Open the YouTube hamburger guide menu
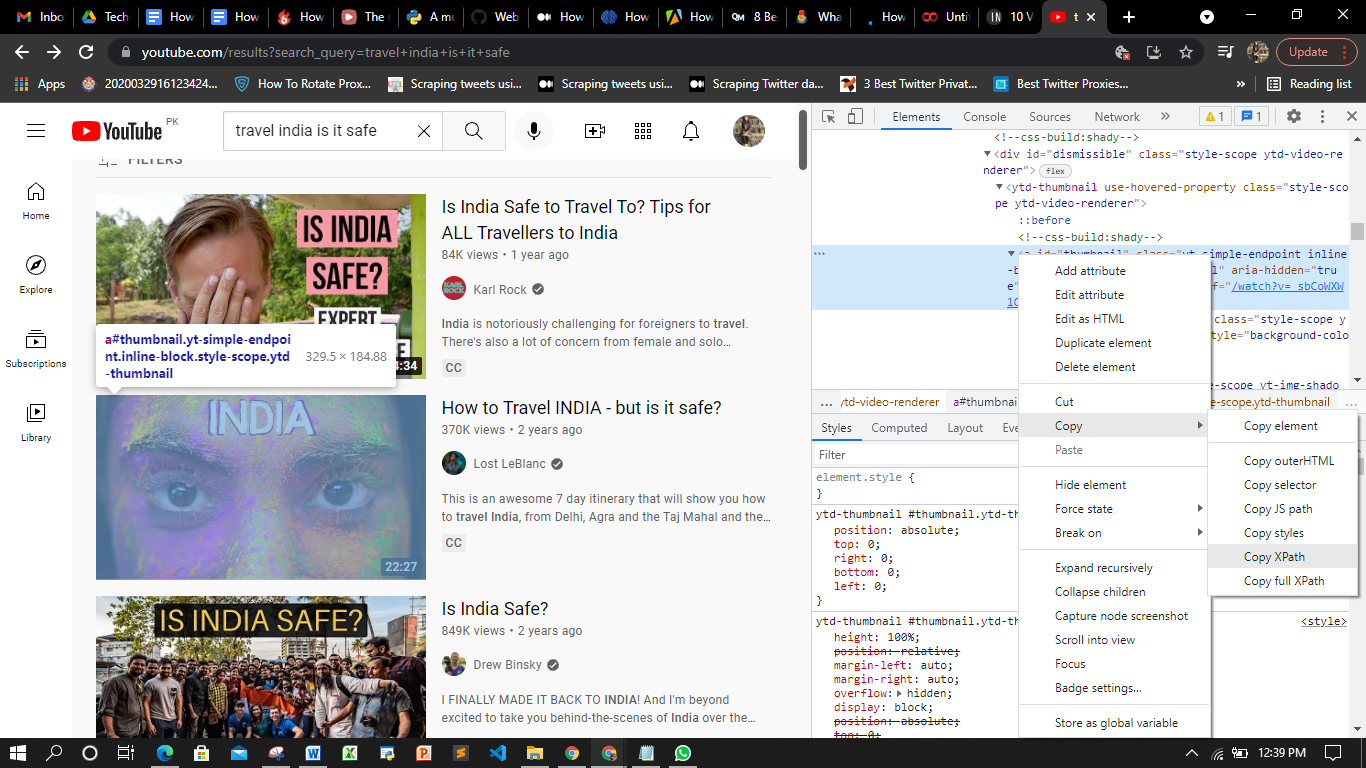 [x=36, y=131]
